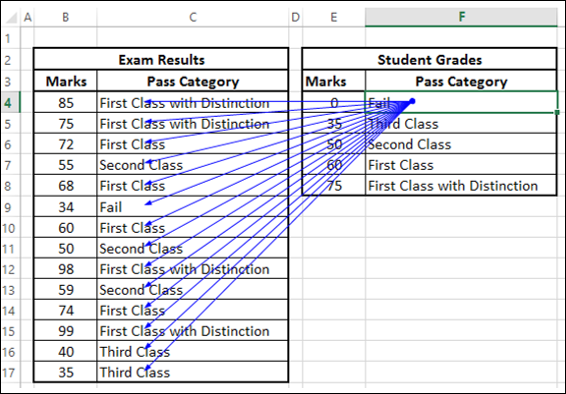Select Third Class cell in row 17

click(193, 372)
